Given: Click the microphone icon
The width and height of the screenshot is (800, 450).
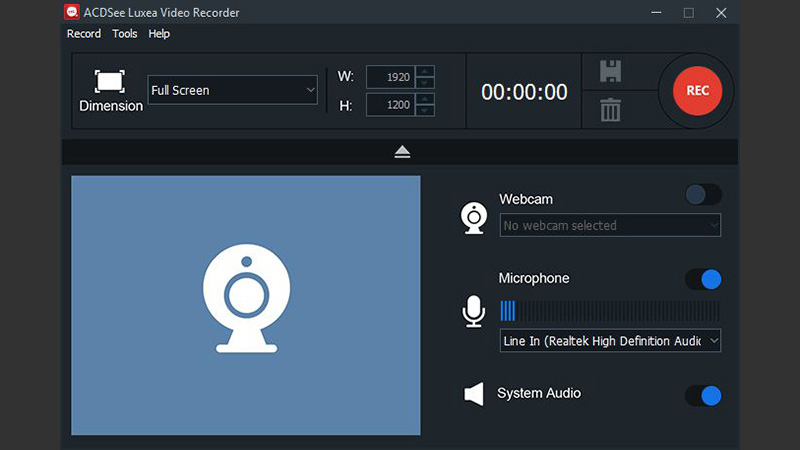Looking at the screenshot, I should [473, 312].
